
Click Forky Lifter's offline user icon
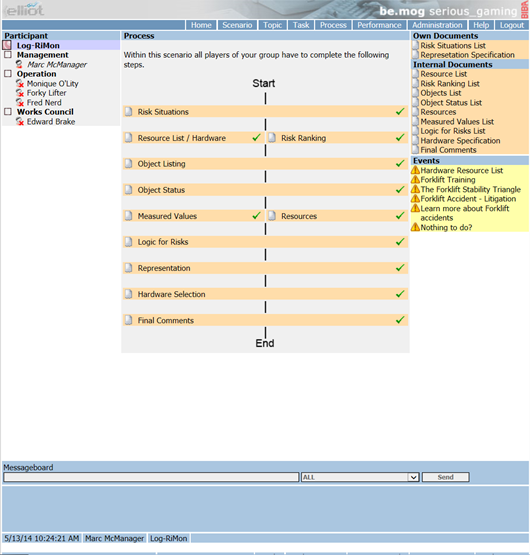(x=20, y=93)
